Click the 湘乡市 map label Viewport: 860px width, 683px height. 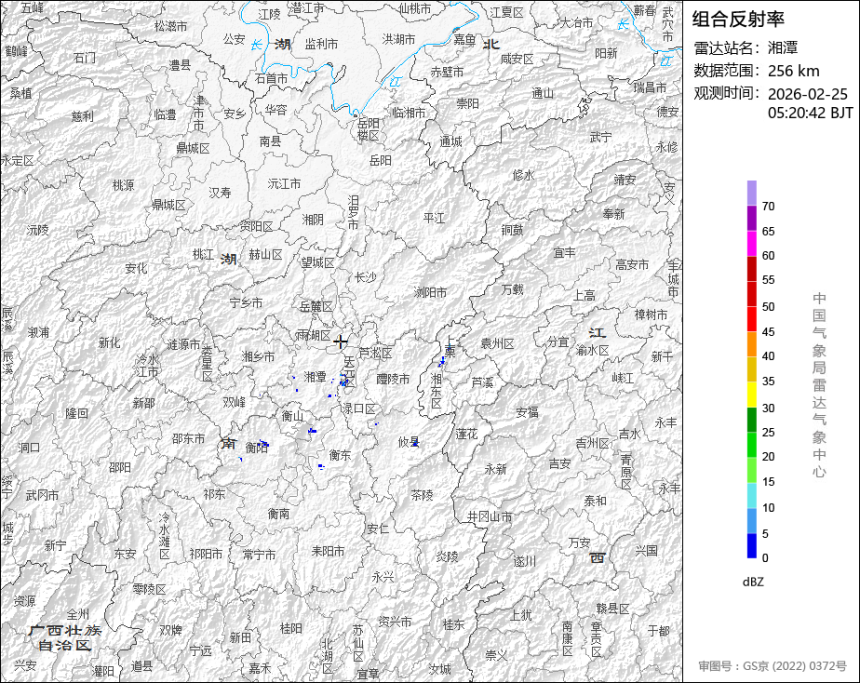click(258, 357)
